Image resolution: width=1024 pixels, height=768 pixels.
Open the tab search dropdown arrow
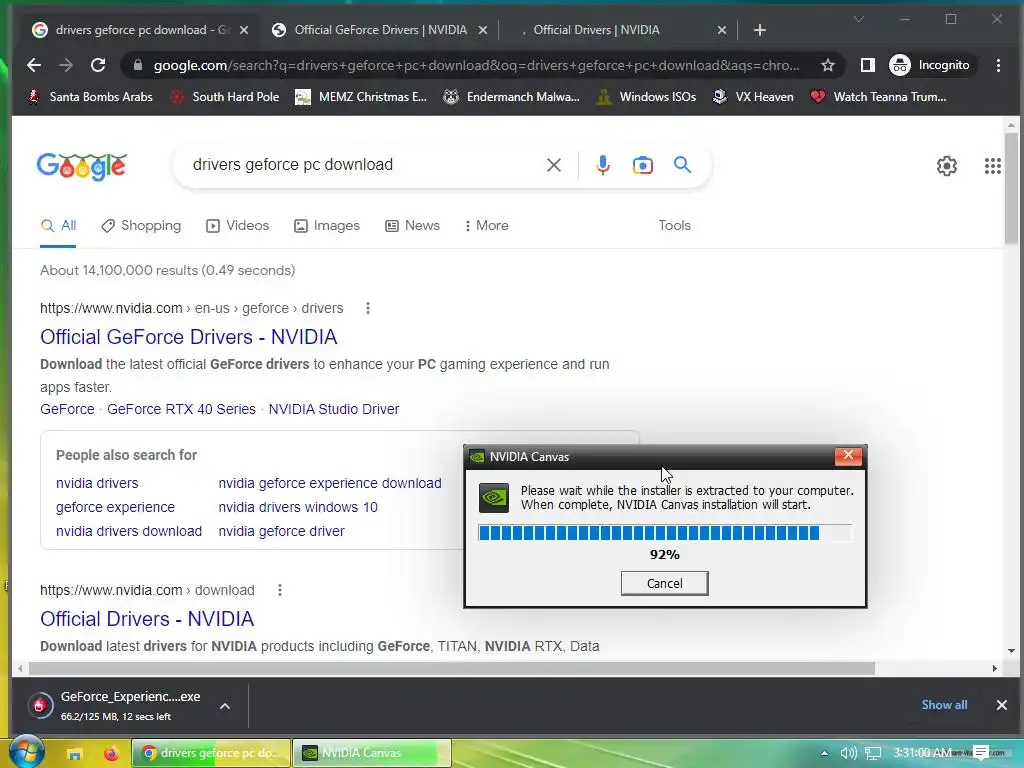pyautogui.click(x=859, y=20)
